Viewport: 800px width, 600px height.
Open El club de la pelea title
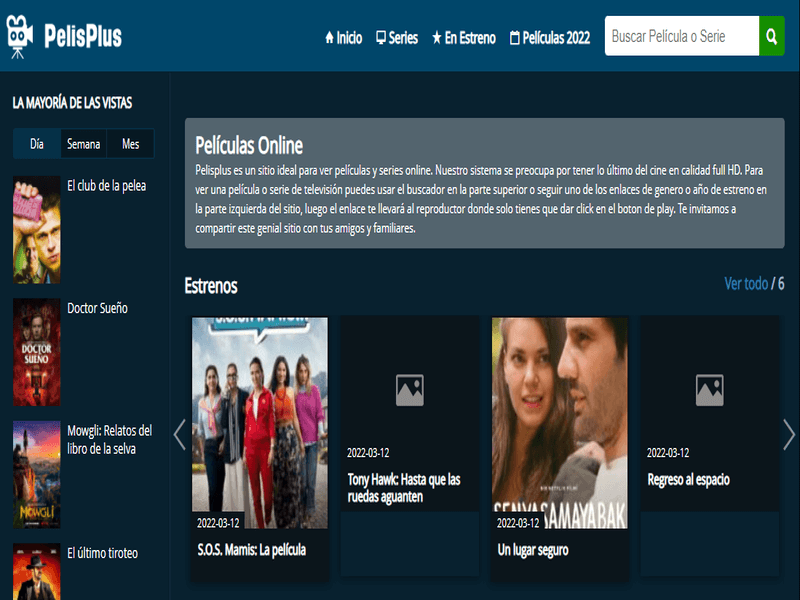107,186
